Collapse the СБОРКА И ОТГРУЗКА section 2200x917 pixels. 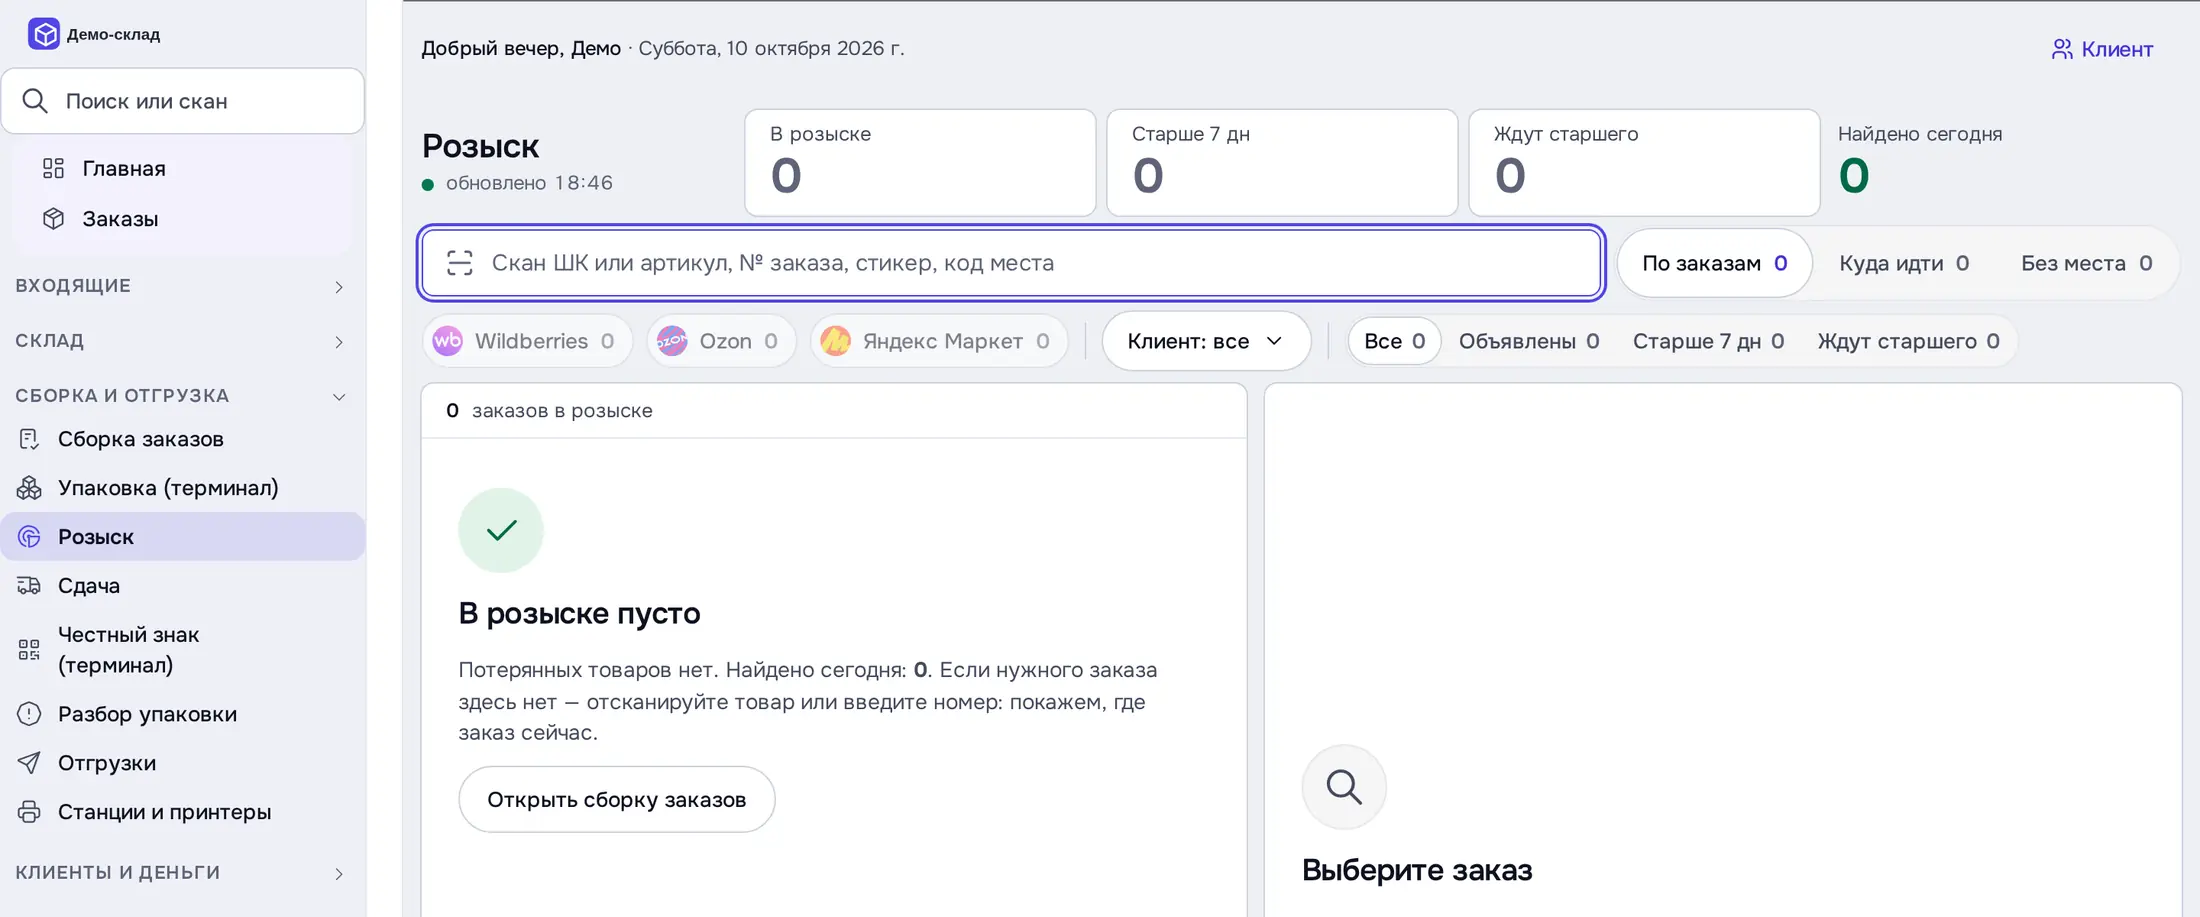pos(181,396)
